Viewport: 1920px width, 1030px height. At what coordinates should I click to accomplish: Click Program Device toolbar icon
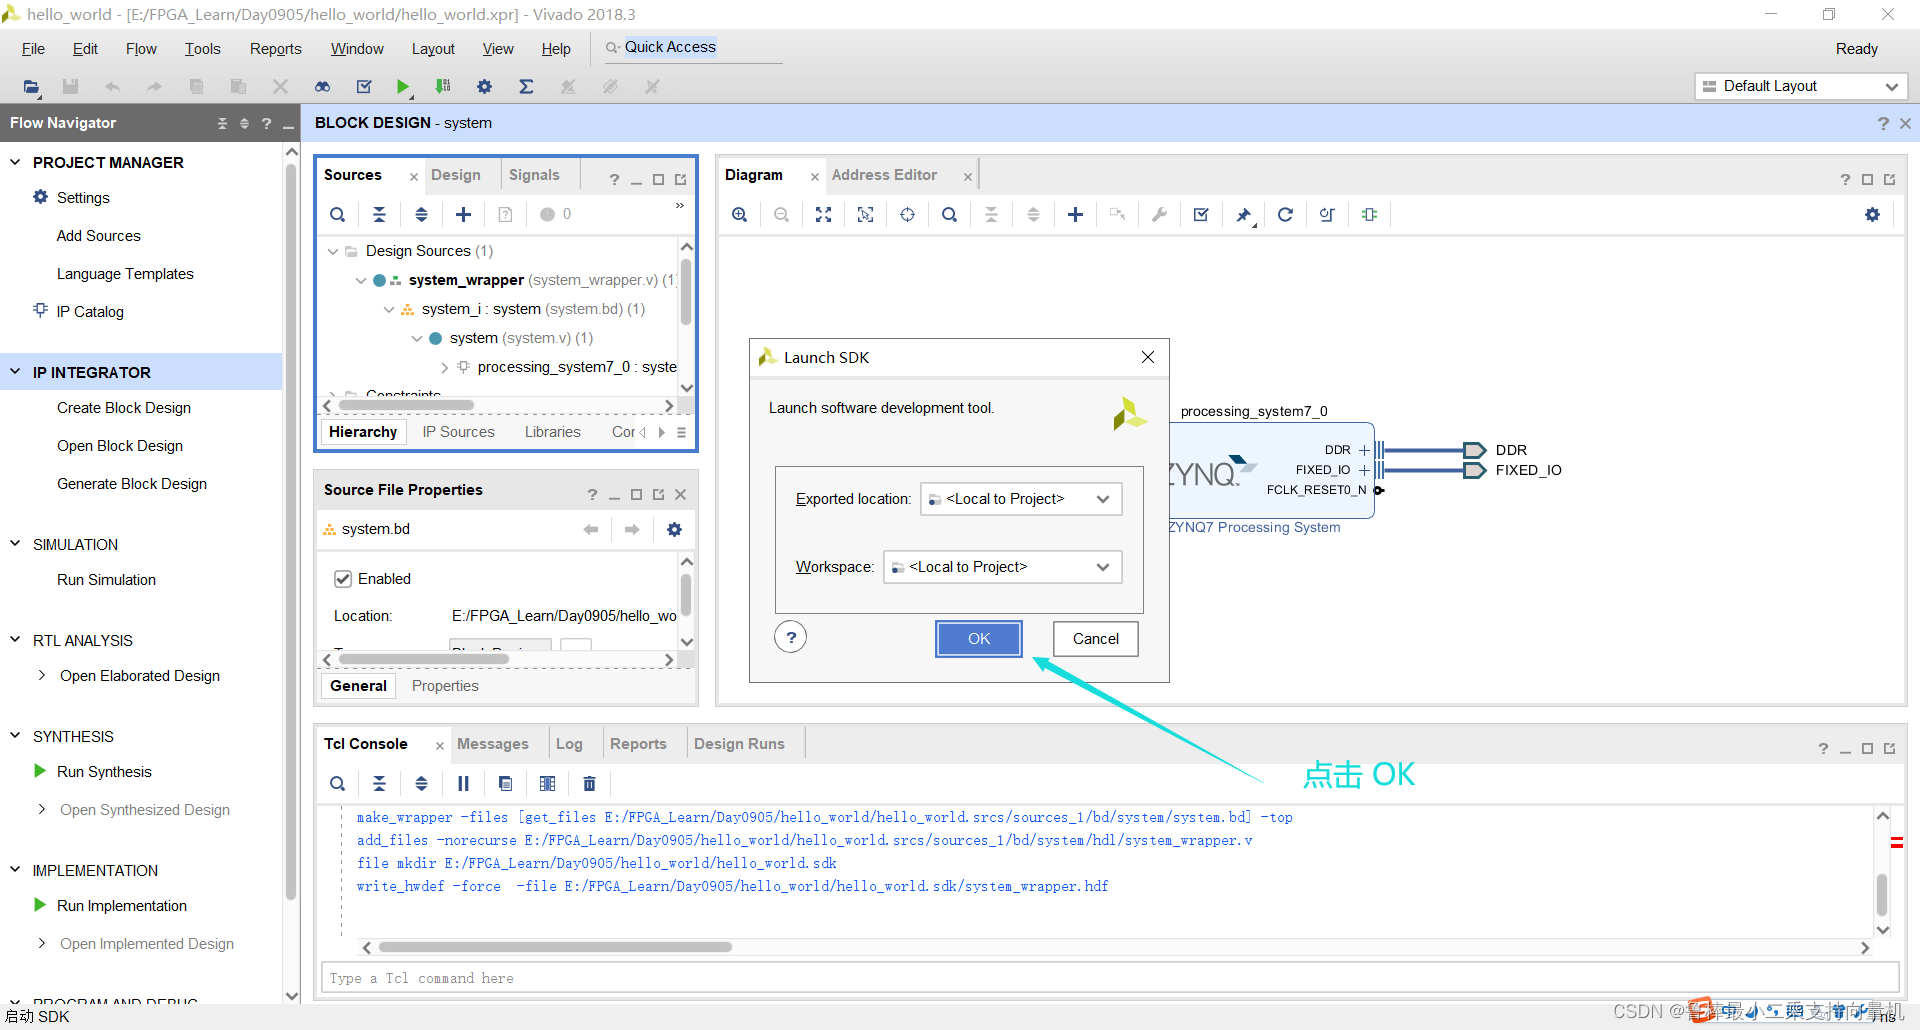click(443, 87)
